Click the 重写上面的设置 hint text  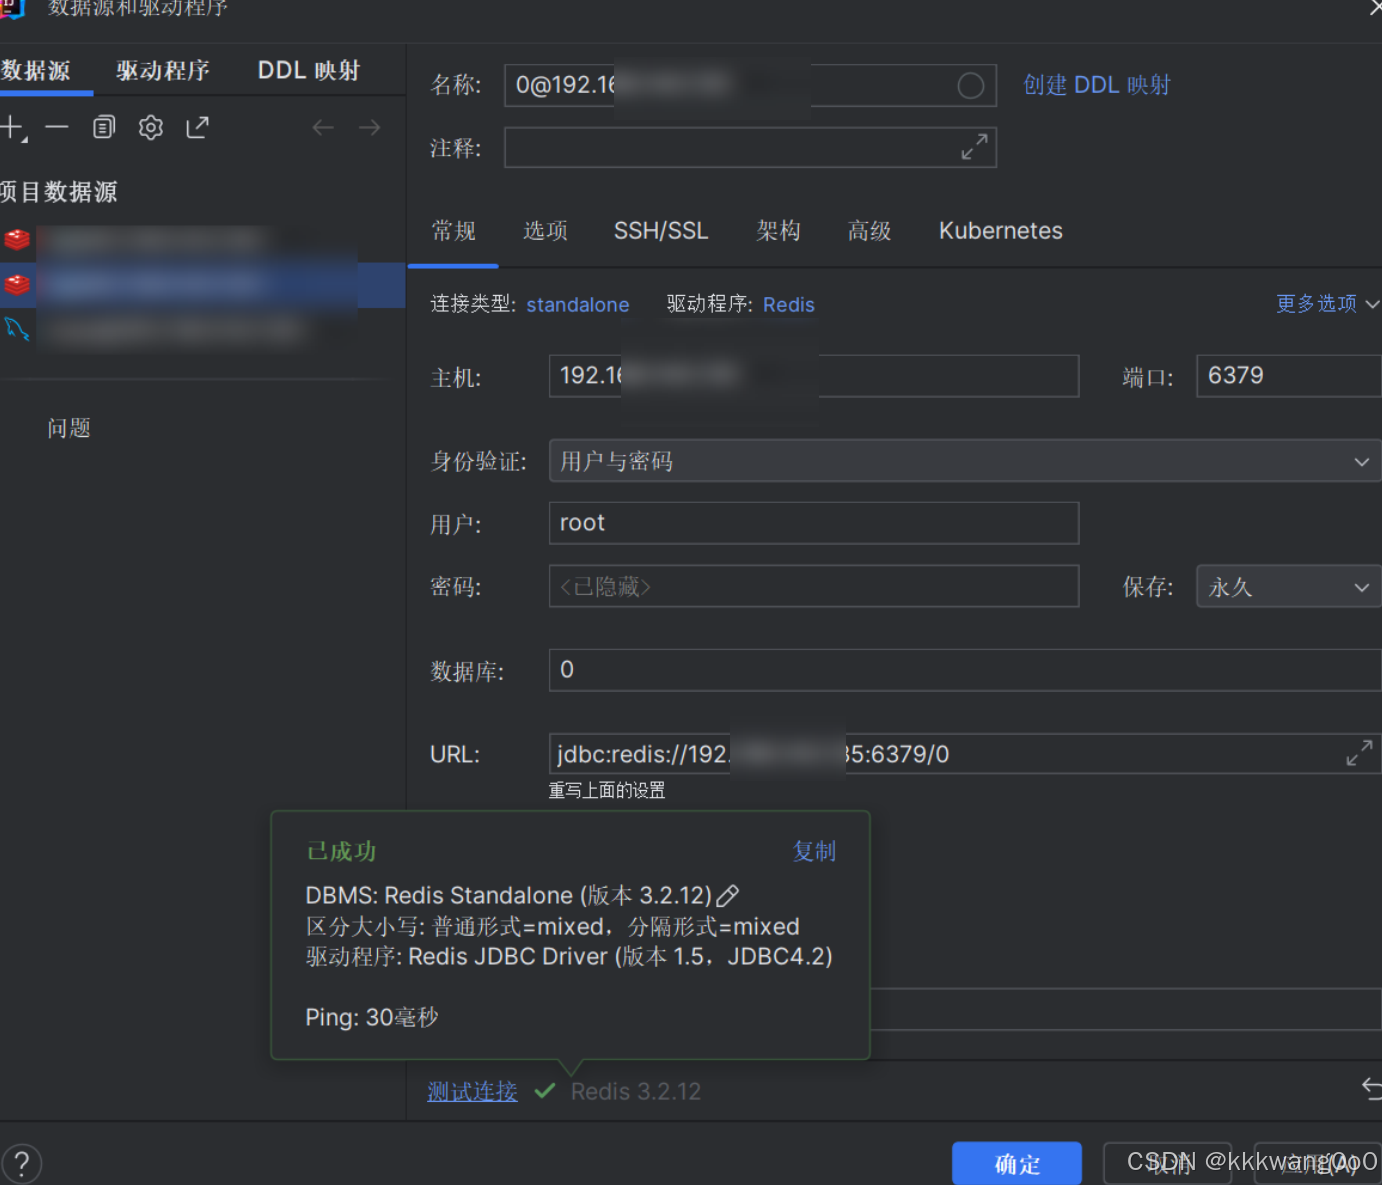click(607, 790)
